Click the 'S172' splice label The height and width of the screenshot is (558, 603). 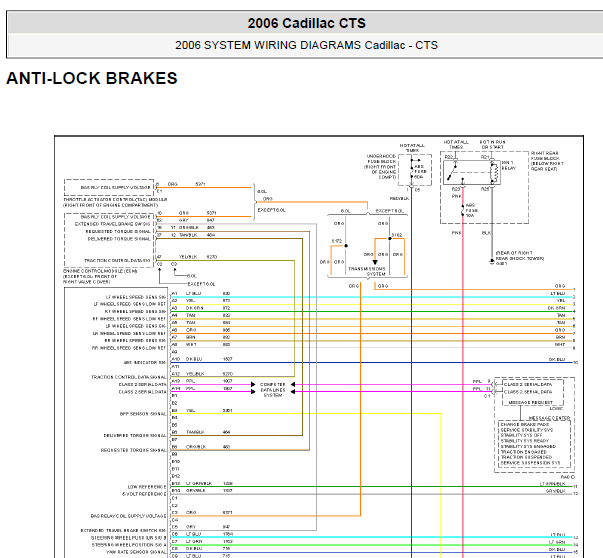336,241
